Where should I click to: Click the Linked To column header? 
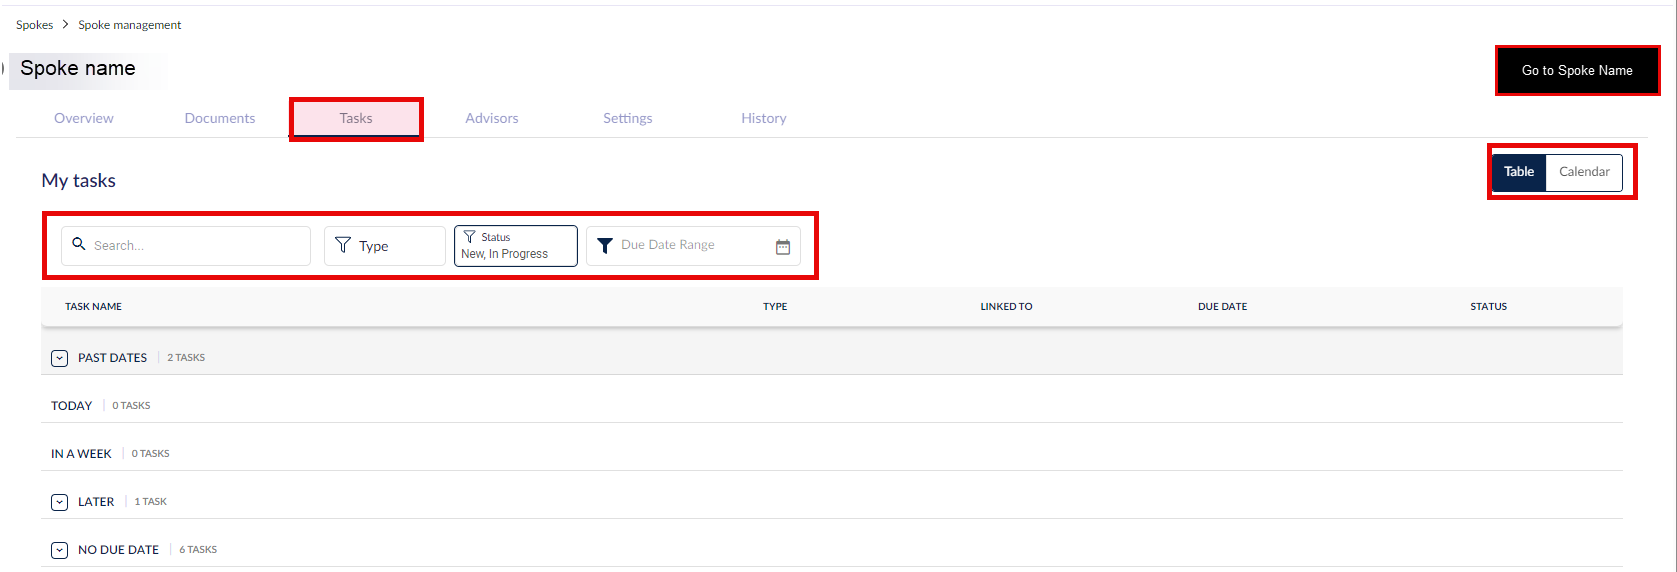[x=1006, y=307]
